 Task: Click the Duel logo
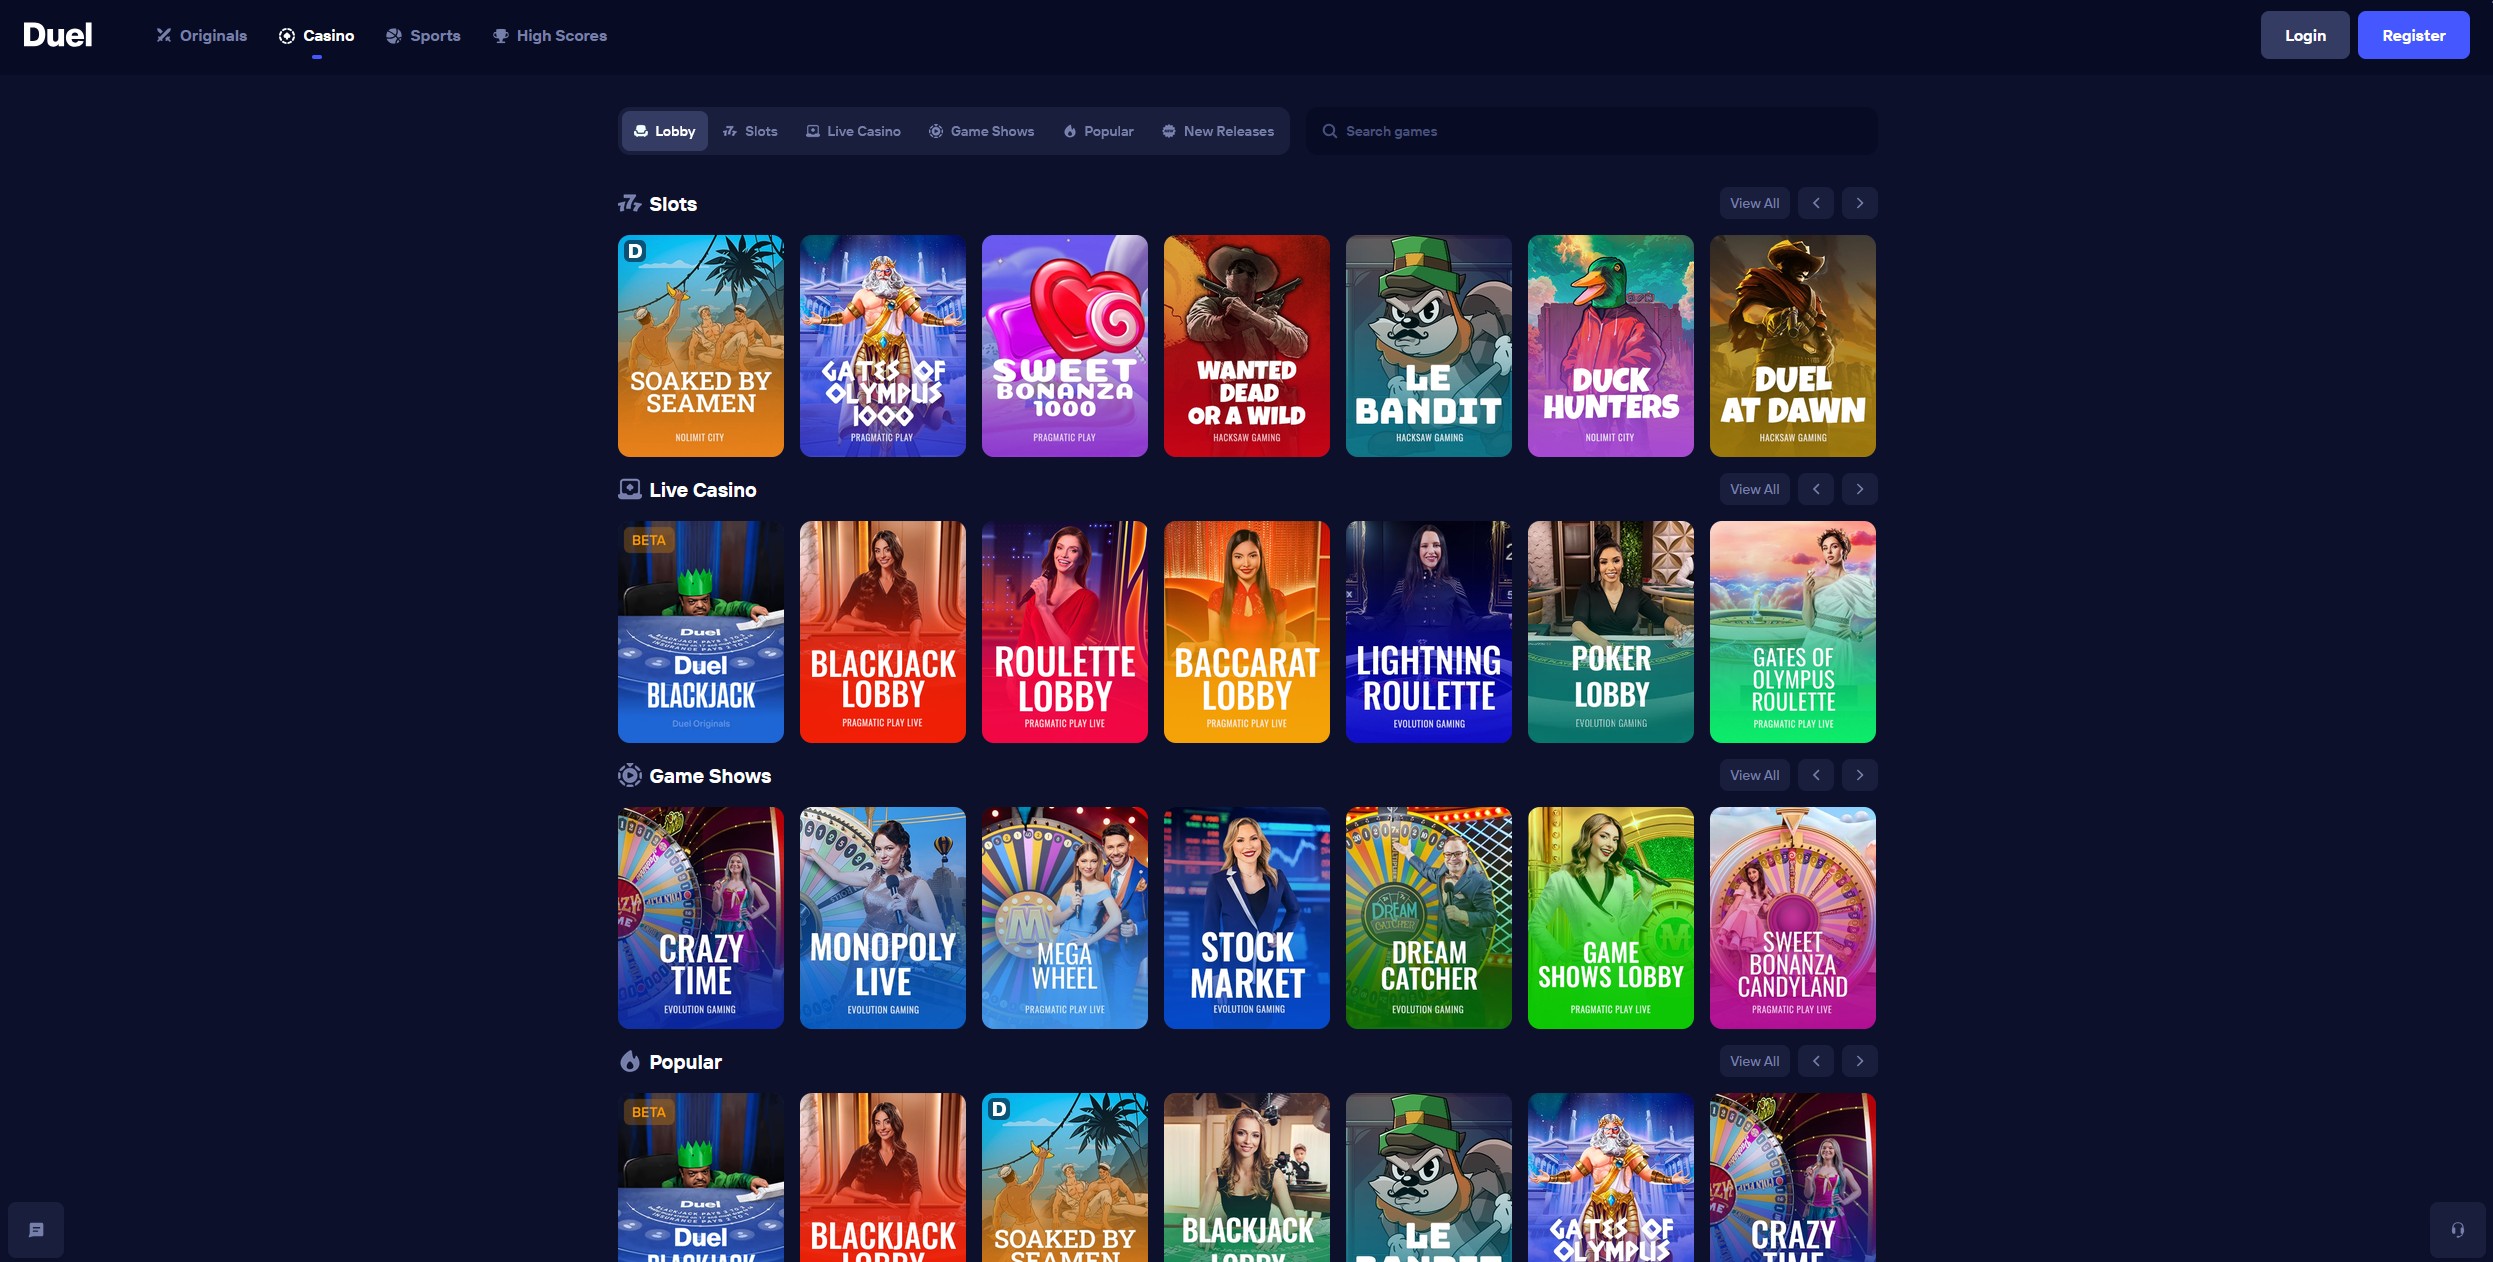[x=58, y=35]
